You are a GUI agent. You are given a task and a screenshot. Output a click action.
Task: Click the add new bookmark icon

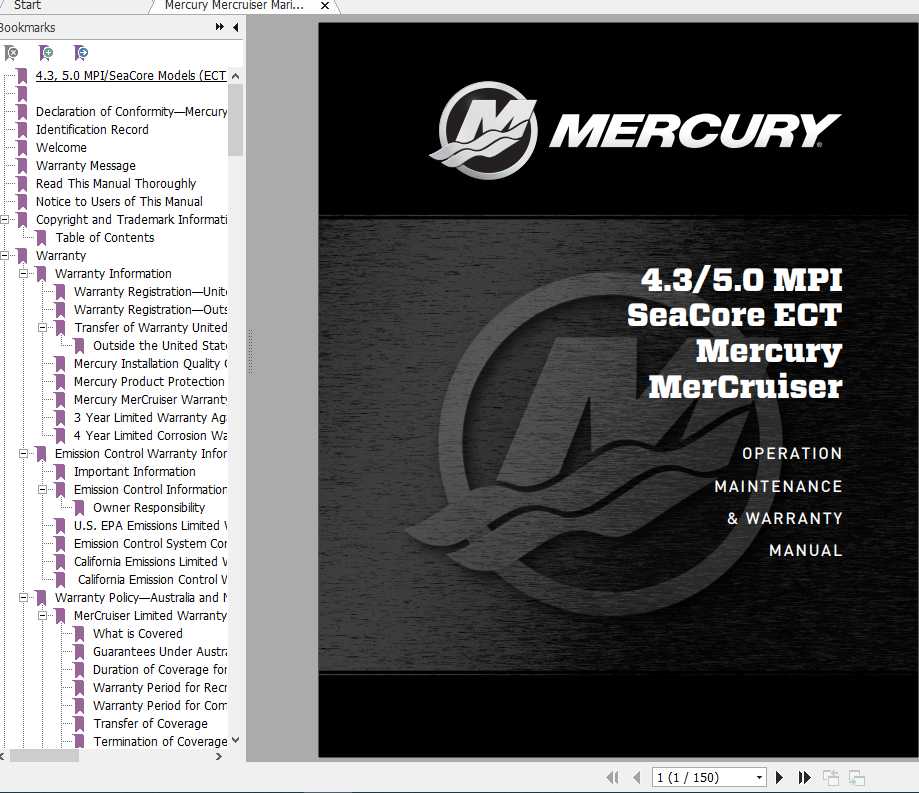pos(46,53)
